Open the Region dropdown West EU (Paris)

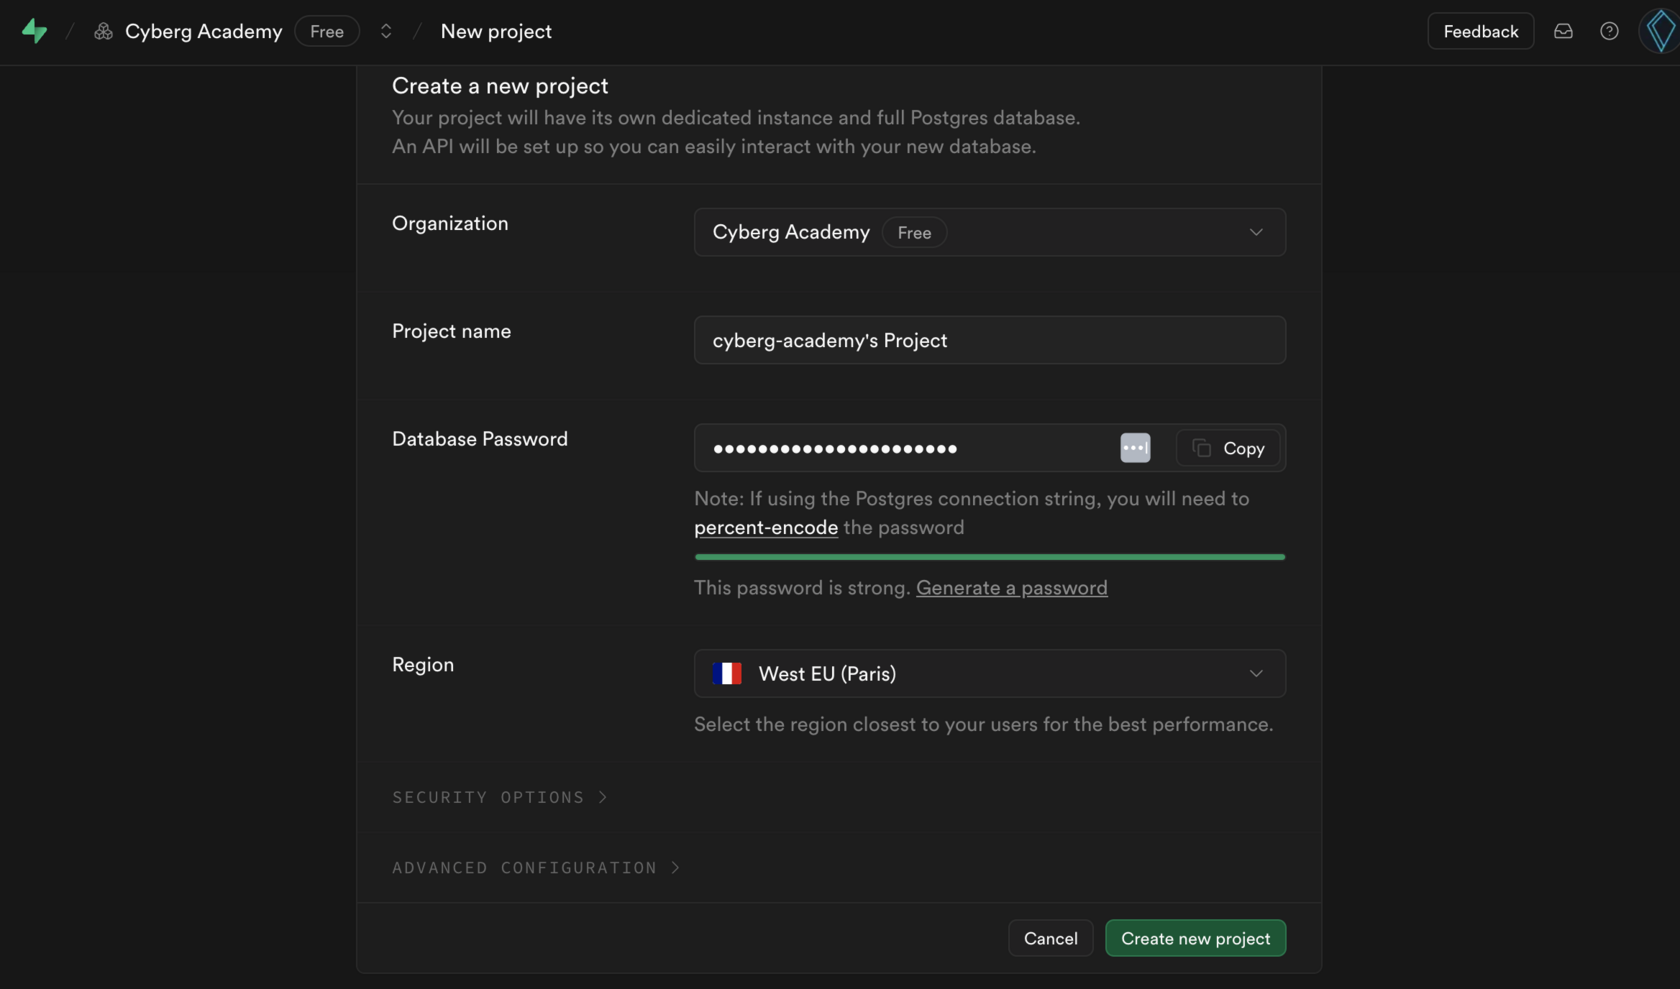(990, 674)
